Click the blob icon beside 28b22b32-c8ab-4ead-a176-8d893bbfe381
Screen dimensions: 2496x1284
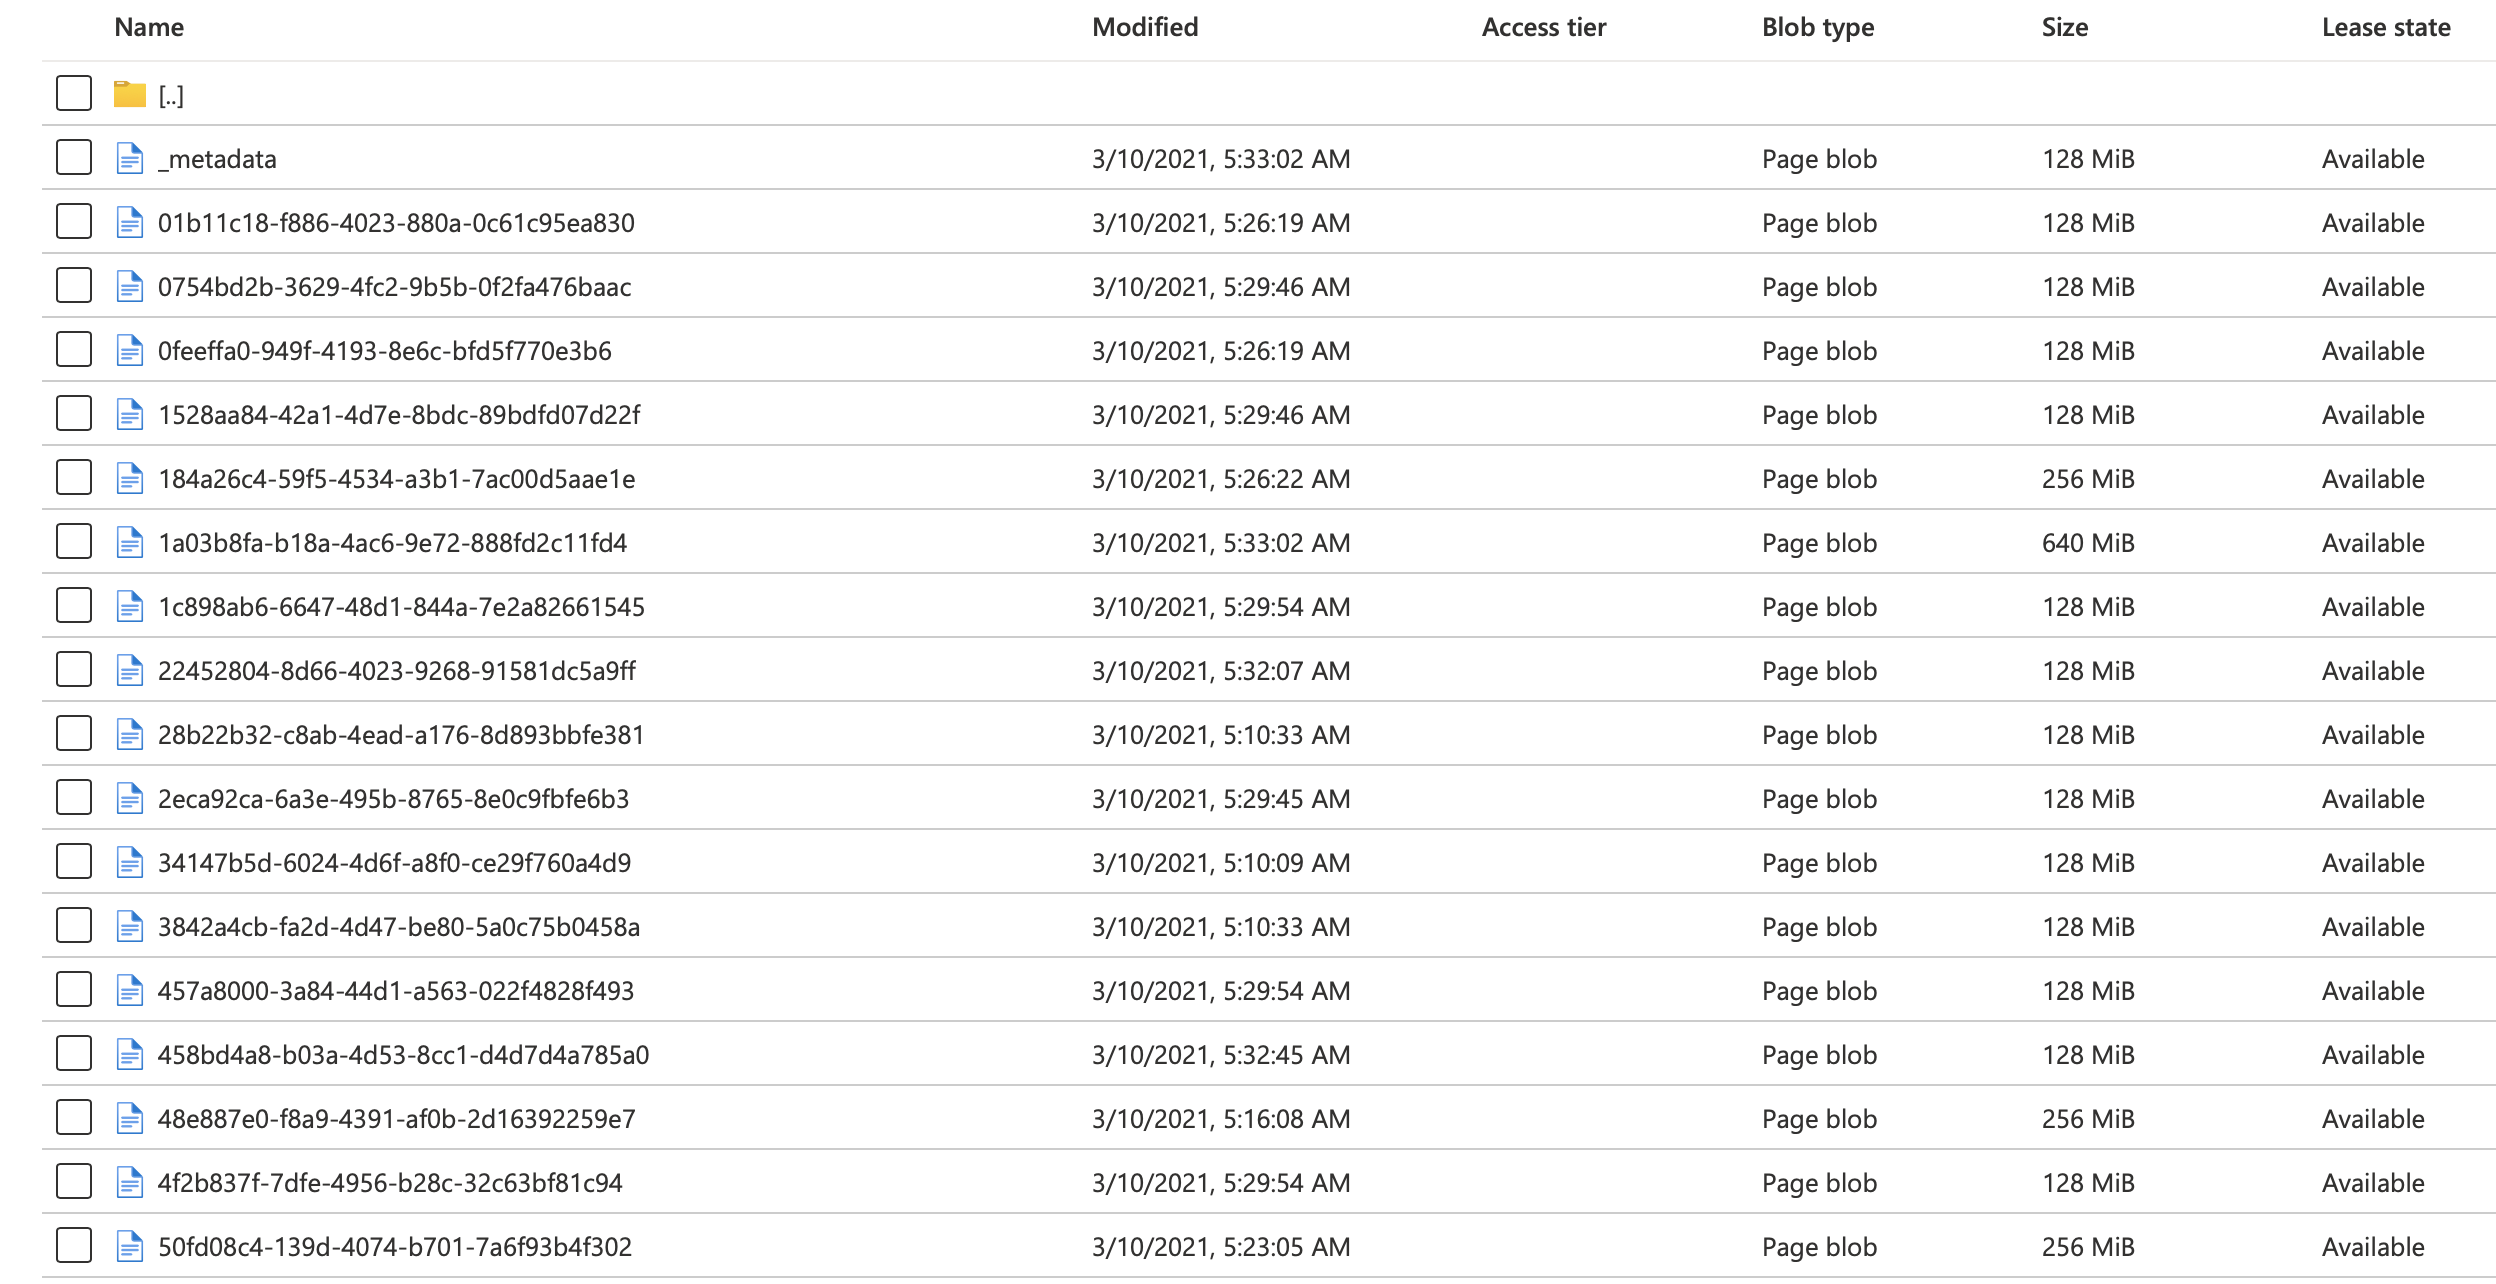click(130, 735)
